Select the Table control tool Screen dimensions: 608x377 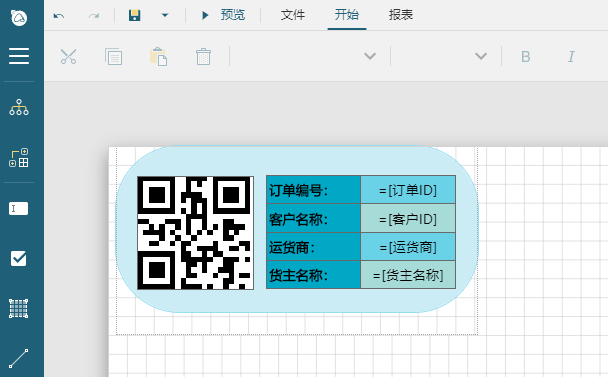click(x=19, y=309)
